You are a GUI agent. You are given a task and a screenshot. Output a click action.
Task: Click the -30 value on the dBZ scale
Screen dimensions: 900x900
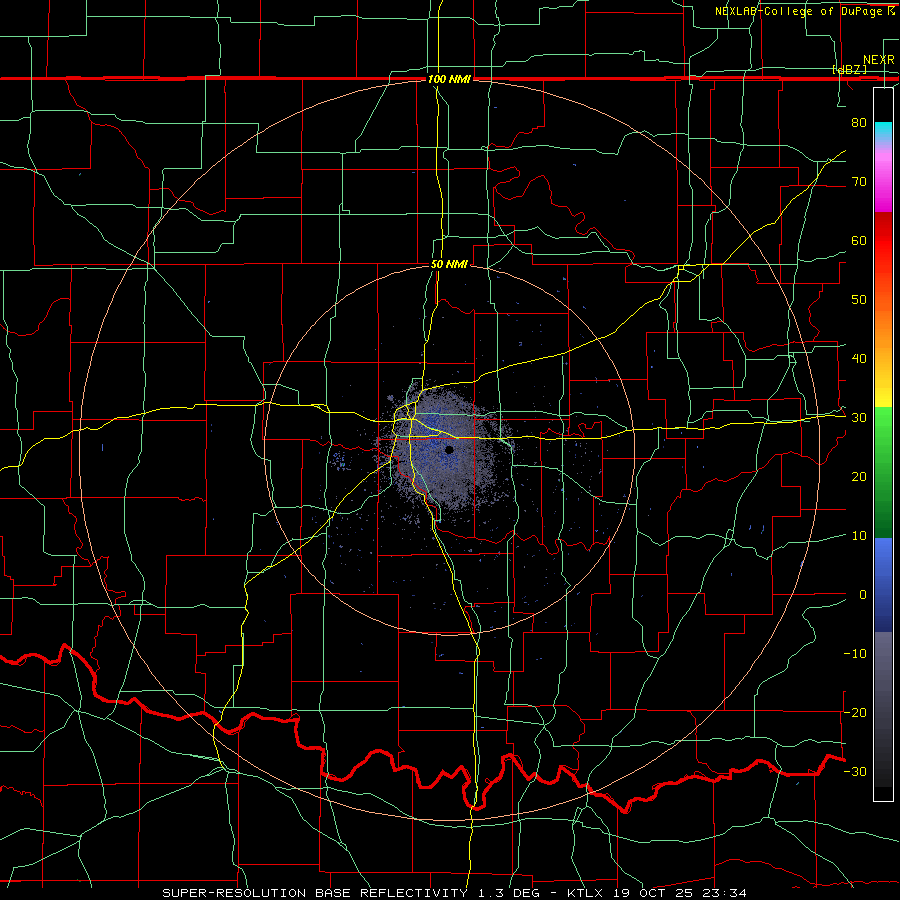click(855, 771)
